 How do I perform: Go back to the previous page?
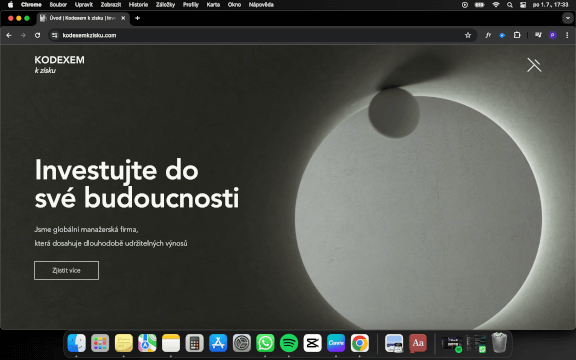tap(9, 35)
